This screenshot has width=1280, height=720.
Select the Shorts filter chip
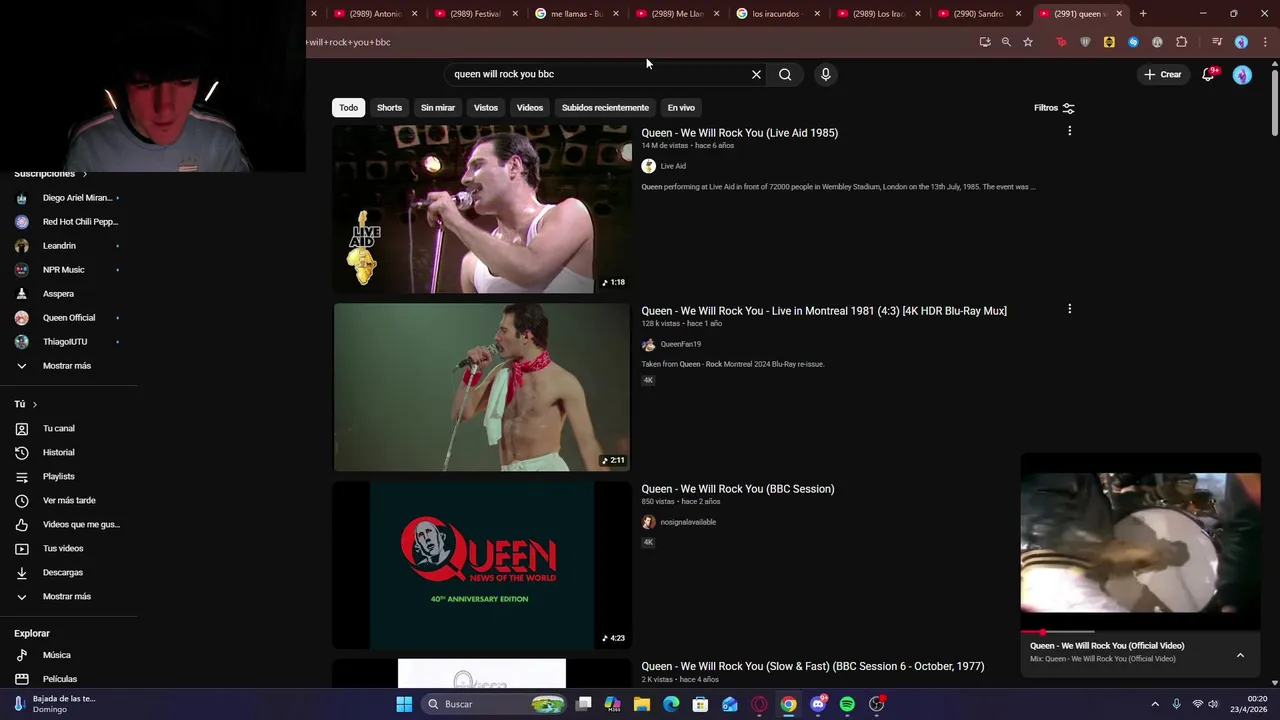pyautogui.click(x=389, y=108)
